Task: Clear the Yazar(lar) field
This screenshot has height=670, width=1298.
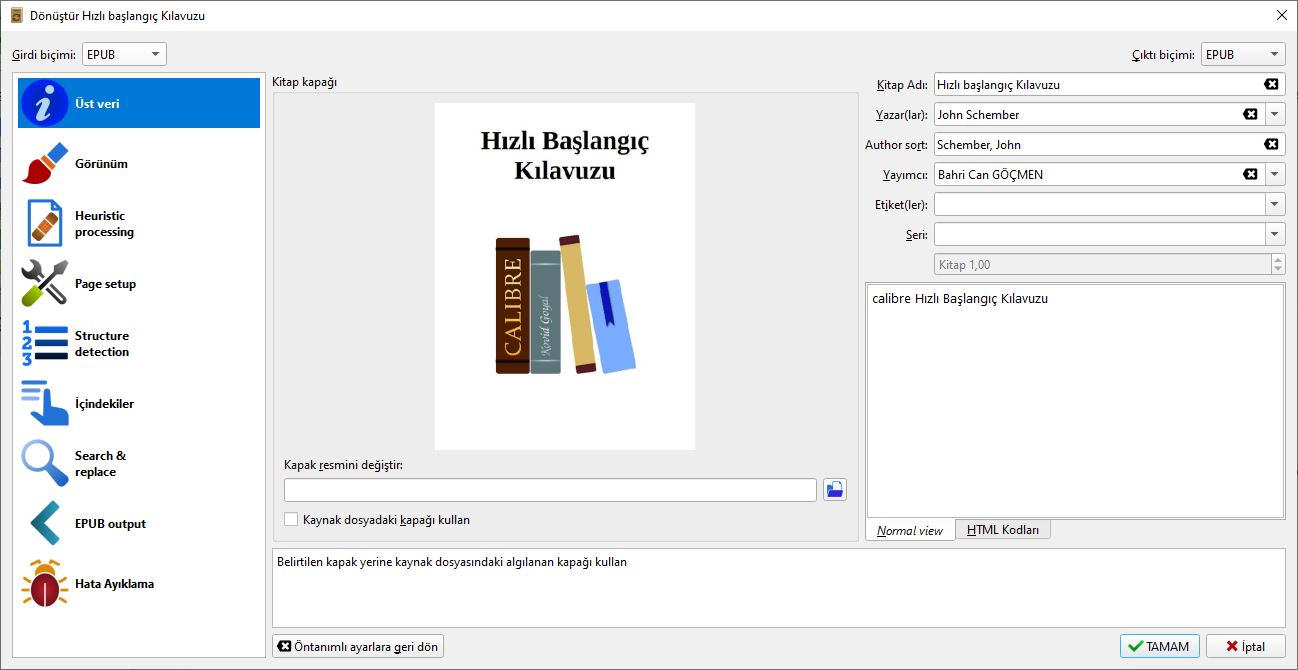Action: pyautogui.click(x=1250, y=115)
